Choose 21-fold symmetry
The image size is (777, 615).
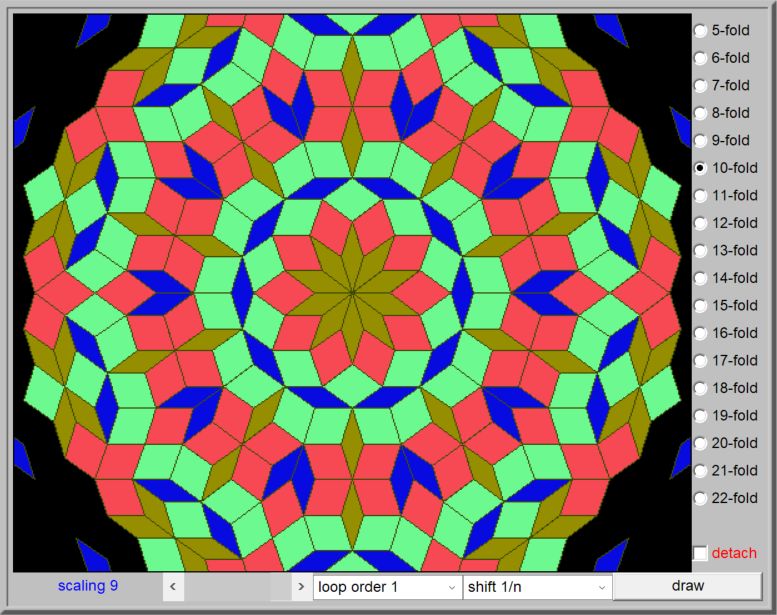click(700, 471)
